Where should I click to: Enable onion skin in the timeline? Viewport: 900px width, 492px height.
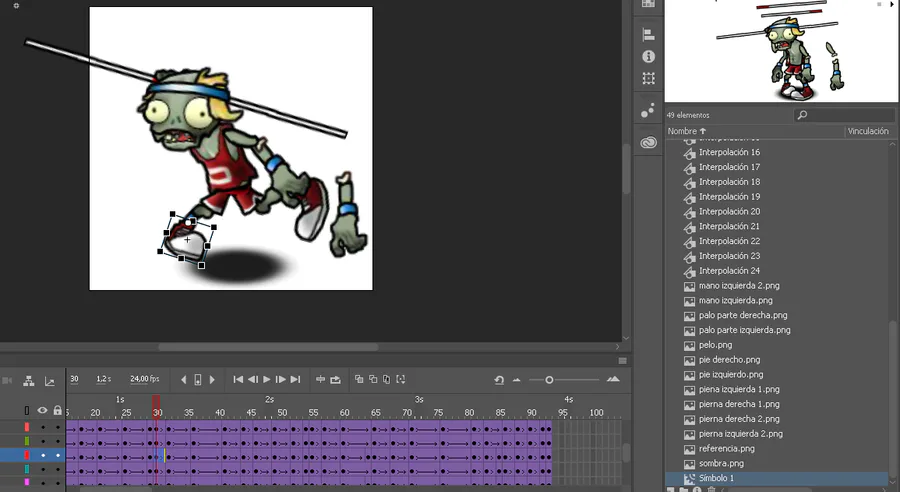pos(359,379)
